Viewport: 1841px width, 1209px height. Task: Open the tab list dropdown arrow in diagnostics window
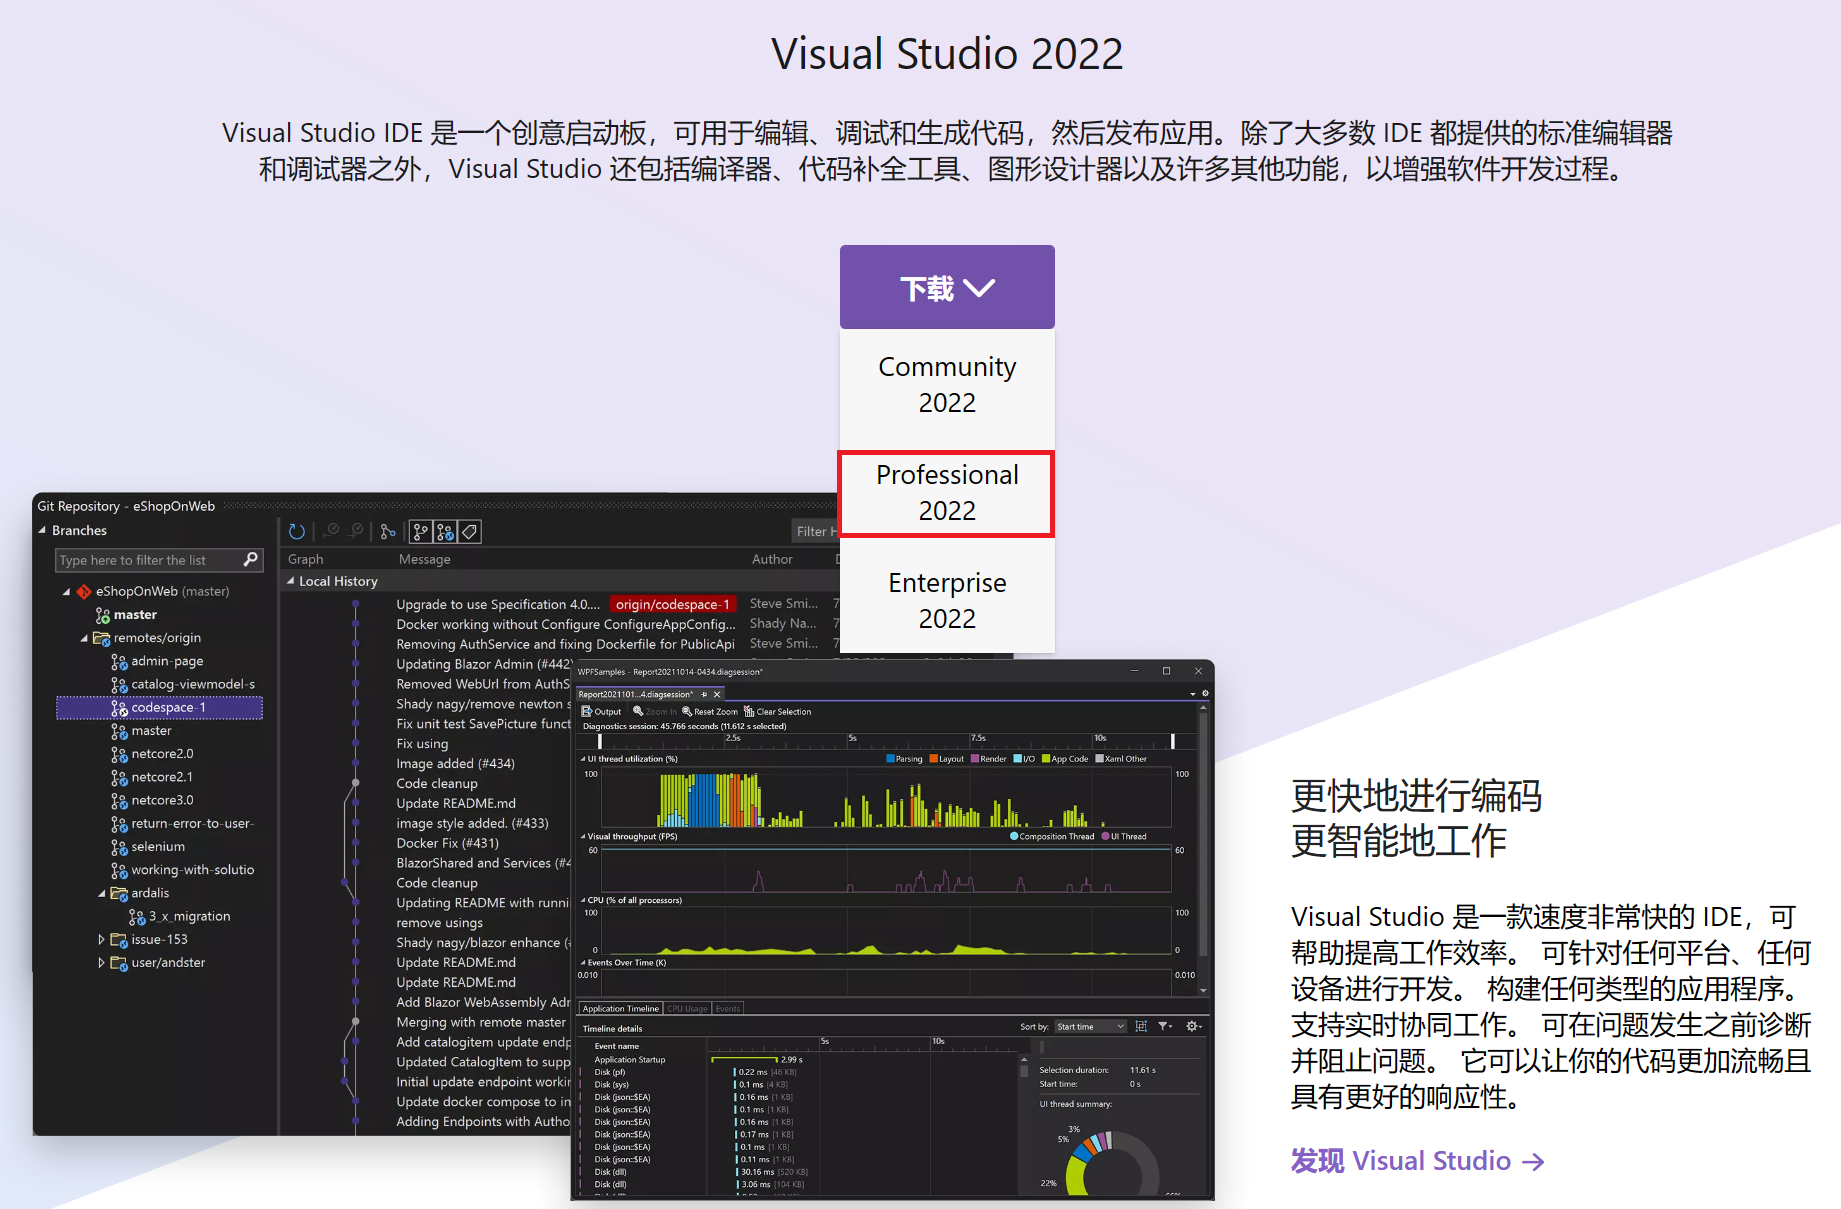(1193, 694)
